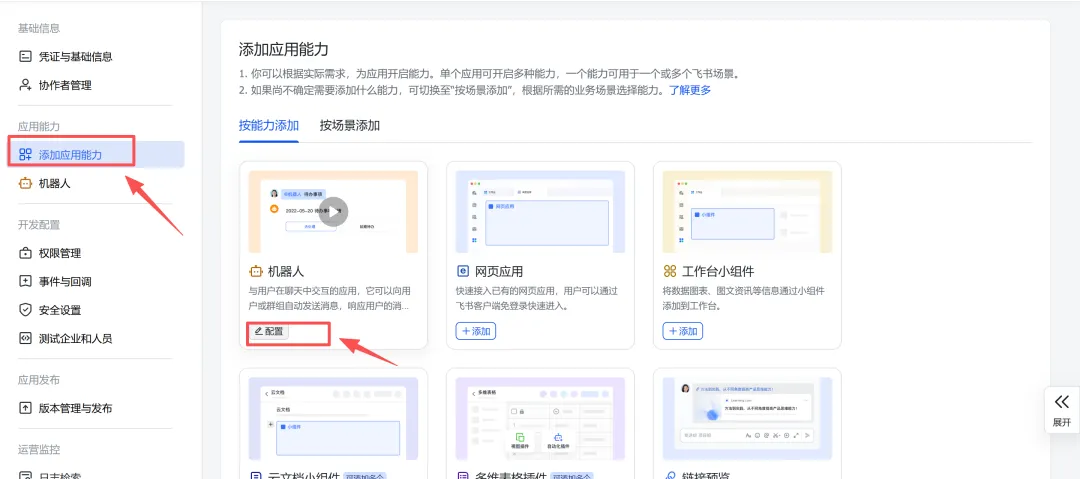Screen dimensions: 1080x479
Task: Open the 多维表格插件 preview thumbnail
Action: coord(540,418)
